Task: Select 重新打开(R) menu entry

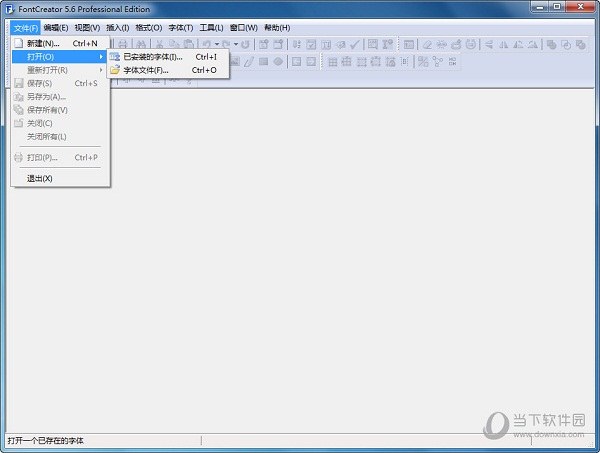Action: tap(60, 70)
